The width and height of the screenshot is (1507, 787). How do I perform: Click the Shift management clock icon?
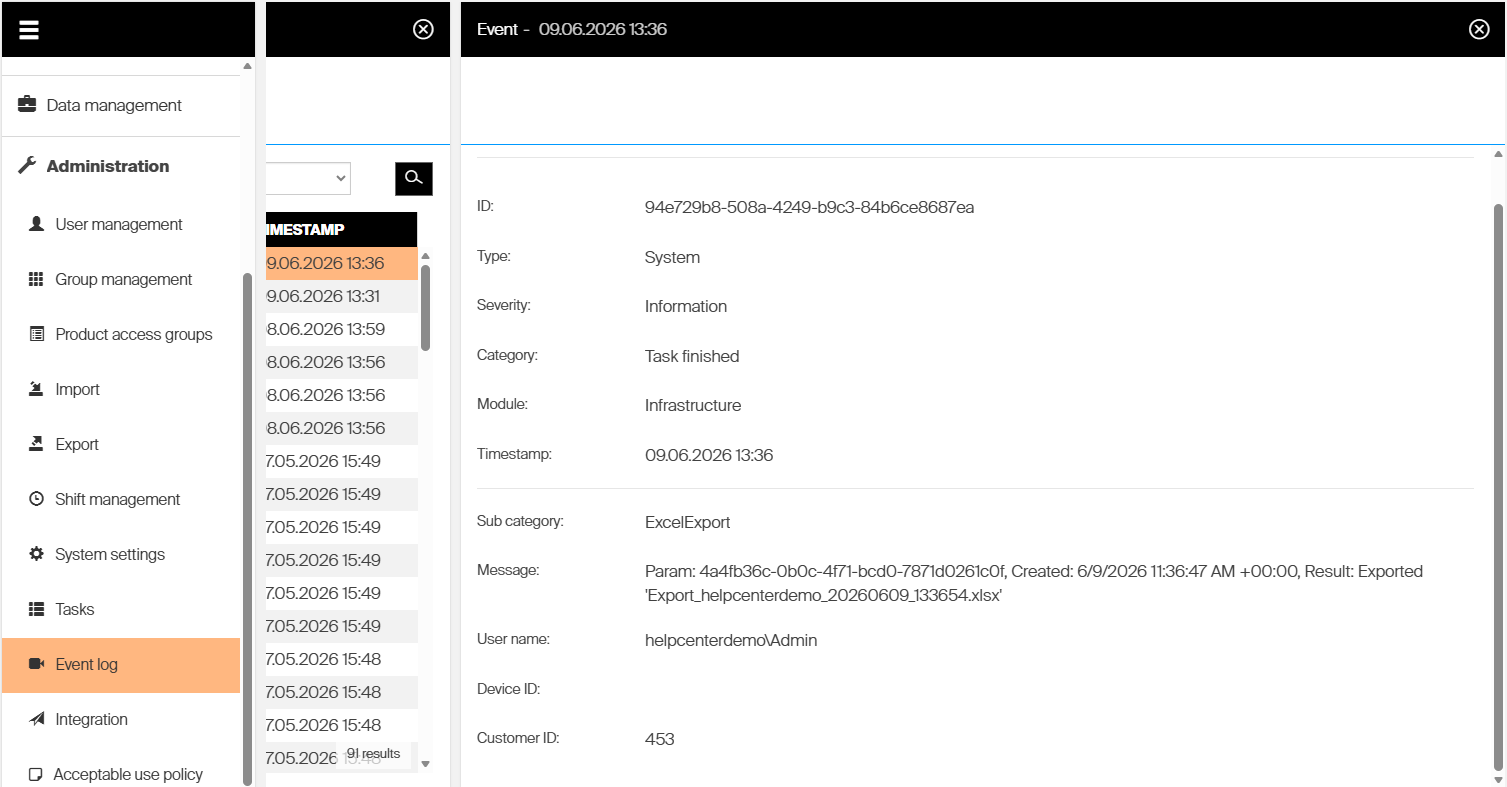tap(37, 499)
